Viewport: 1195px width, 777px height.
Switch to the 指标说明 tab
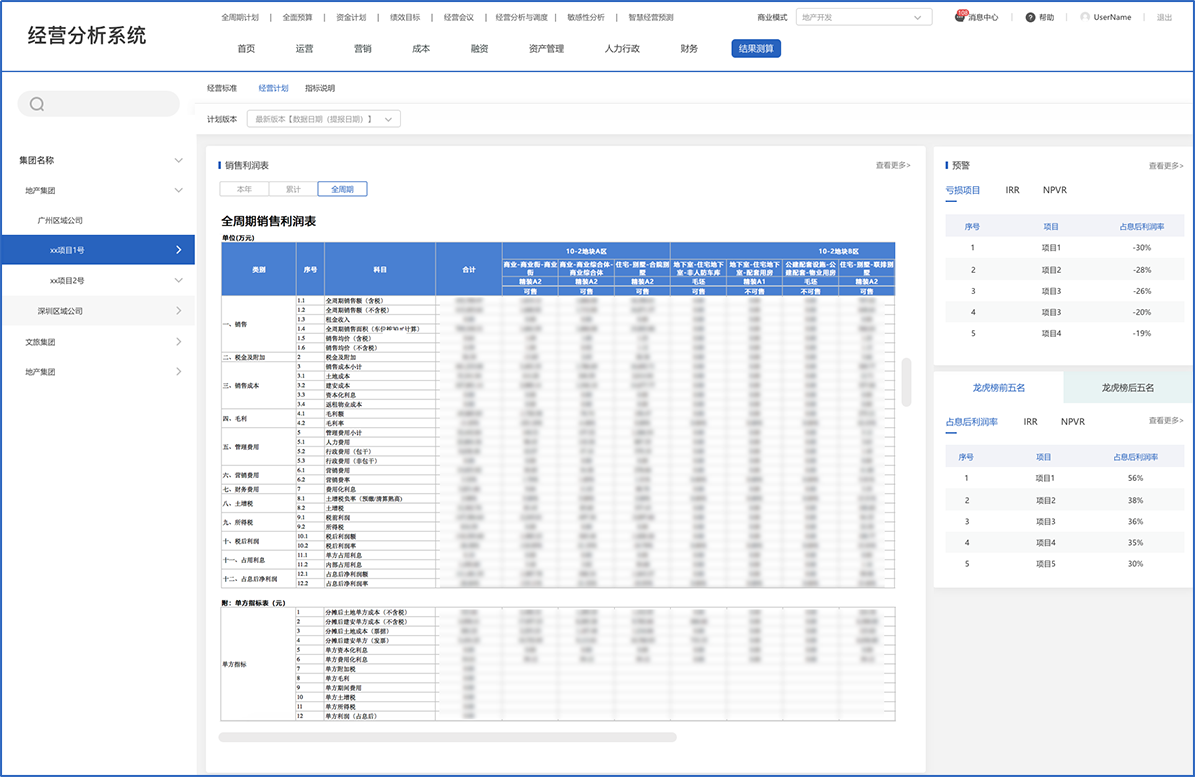coord(320,88)
